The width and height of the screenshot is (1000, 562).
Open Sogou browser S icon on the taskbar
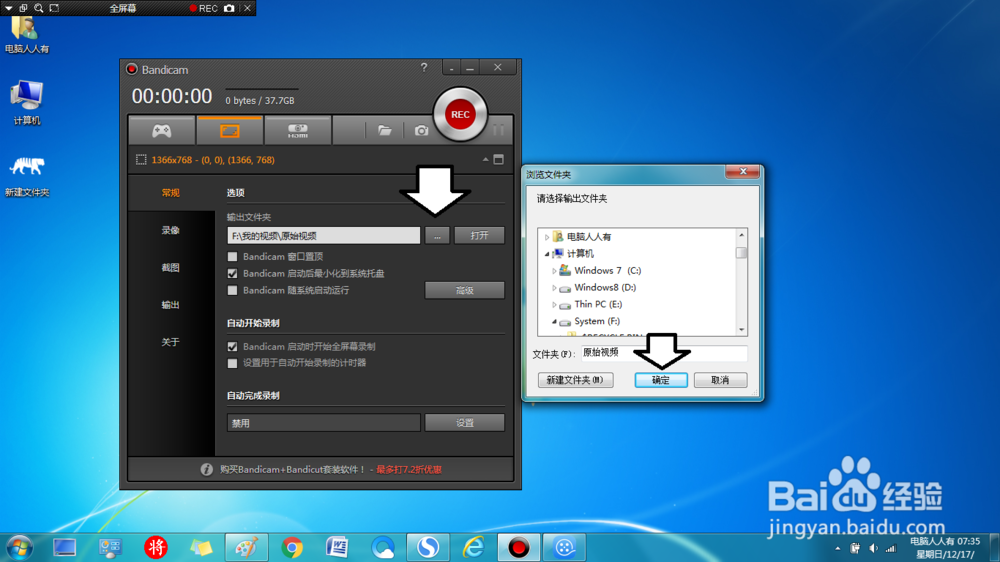(428, 547)
